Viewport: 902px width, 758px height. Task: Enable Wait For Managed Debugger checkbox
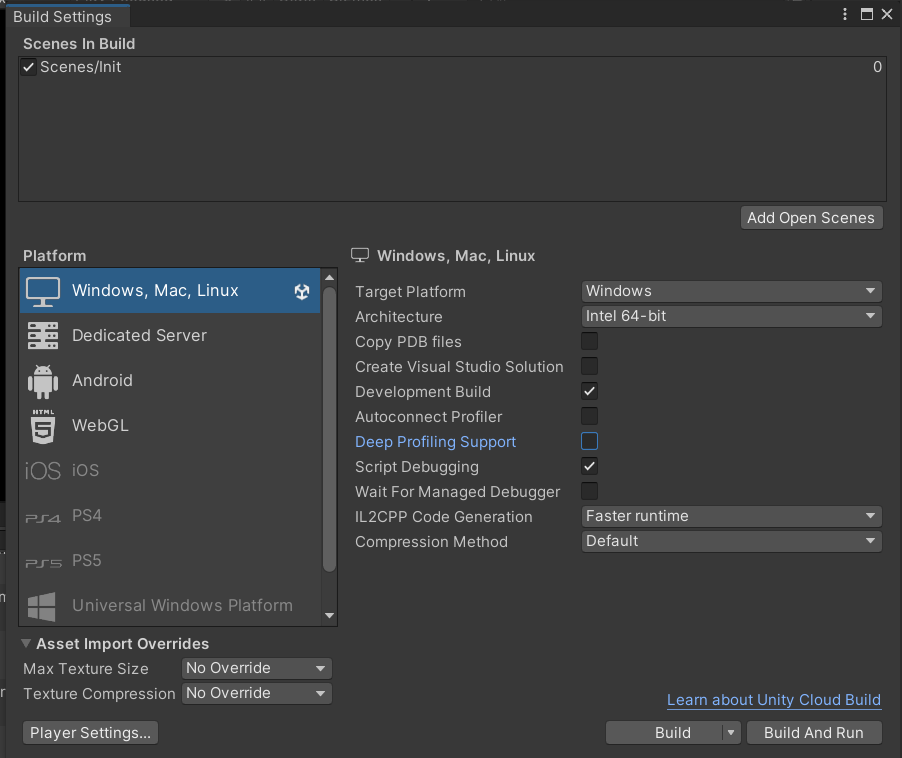click(x=589, y=491)
